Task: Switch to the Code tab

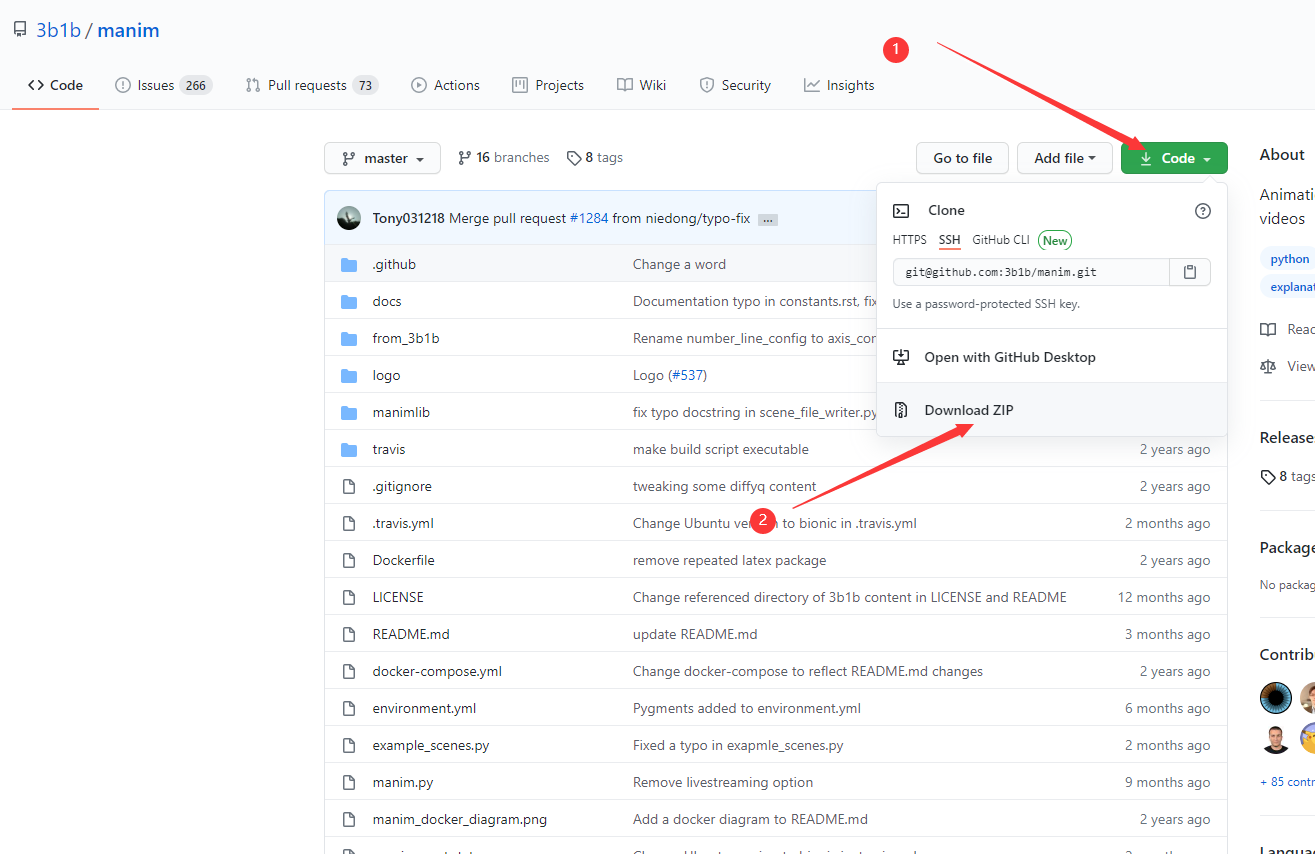Action: [55, 85]
